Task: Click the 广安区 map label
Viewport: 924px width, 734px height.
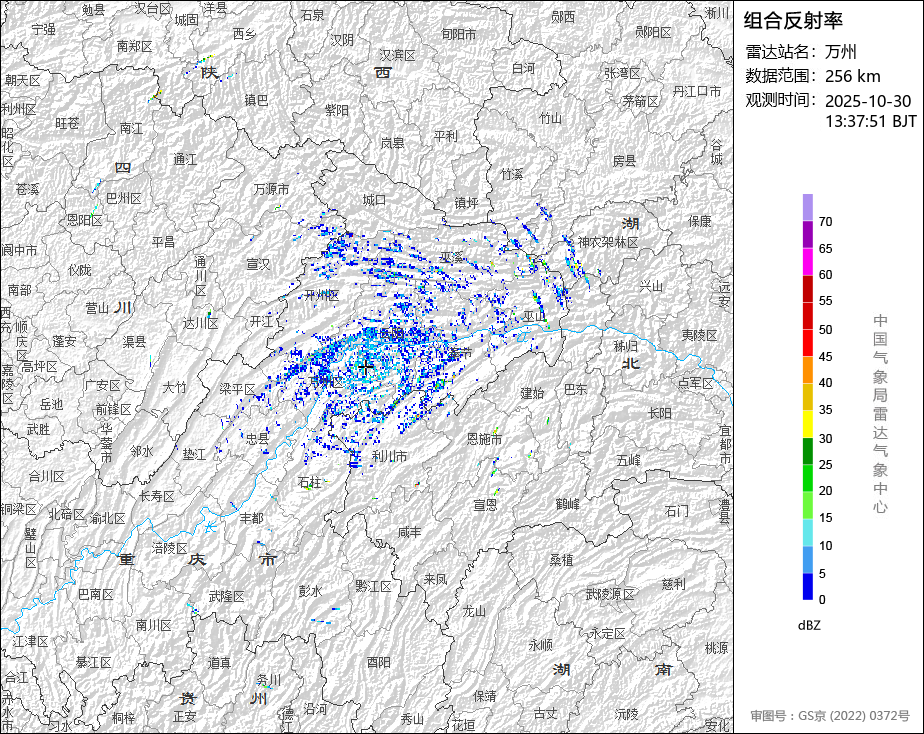Action: click(x=103, y=385)
